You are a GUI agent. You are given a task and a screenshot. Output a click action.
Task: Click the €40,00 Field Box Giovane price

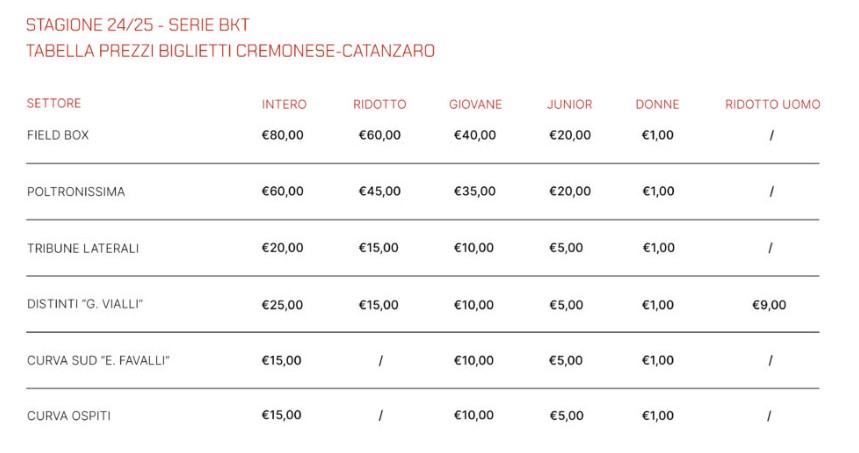[x=475, y=135]
